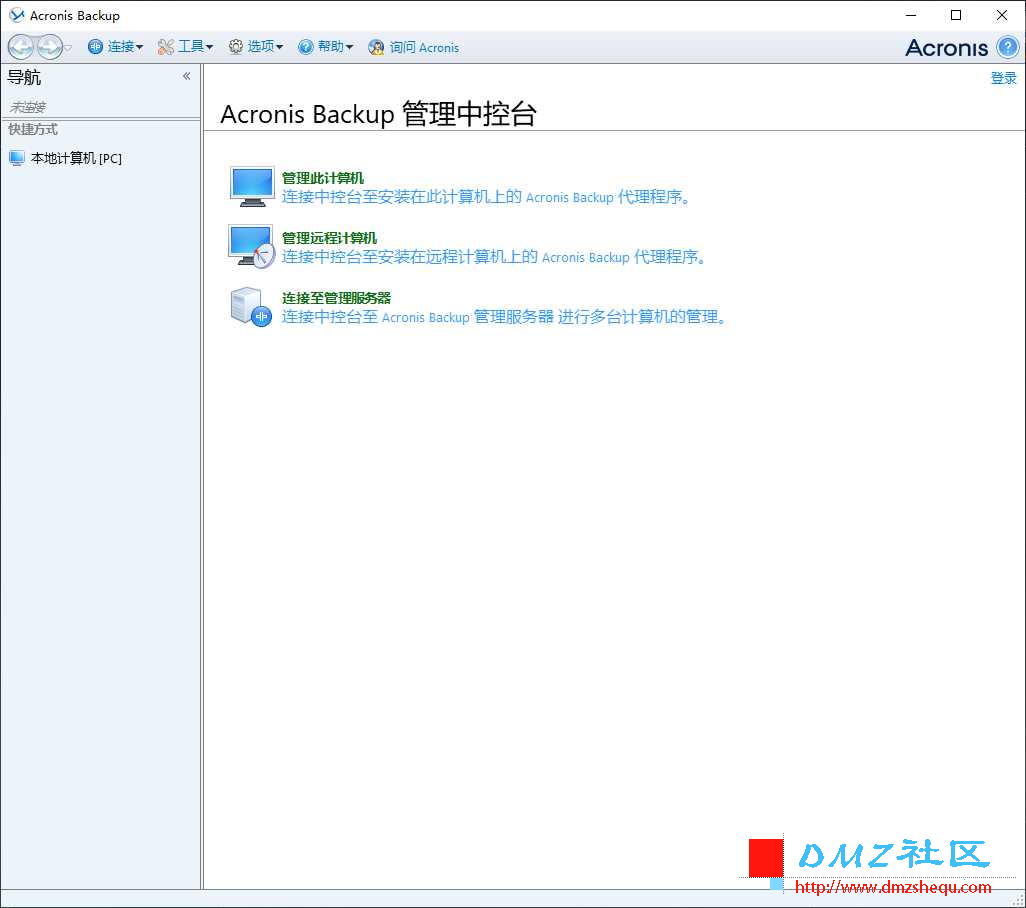
Task: Click 询问 Acronis toolbar item
Action: 413,47
